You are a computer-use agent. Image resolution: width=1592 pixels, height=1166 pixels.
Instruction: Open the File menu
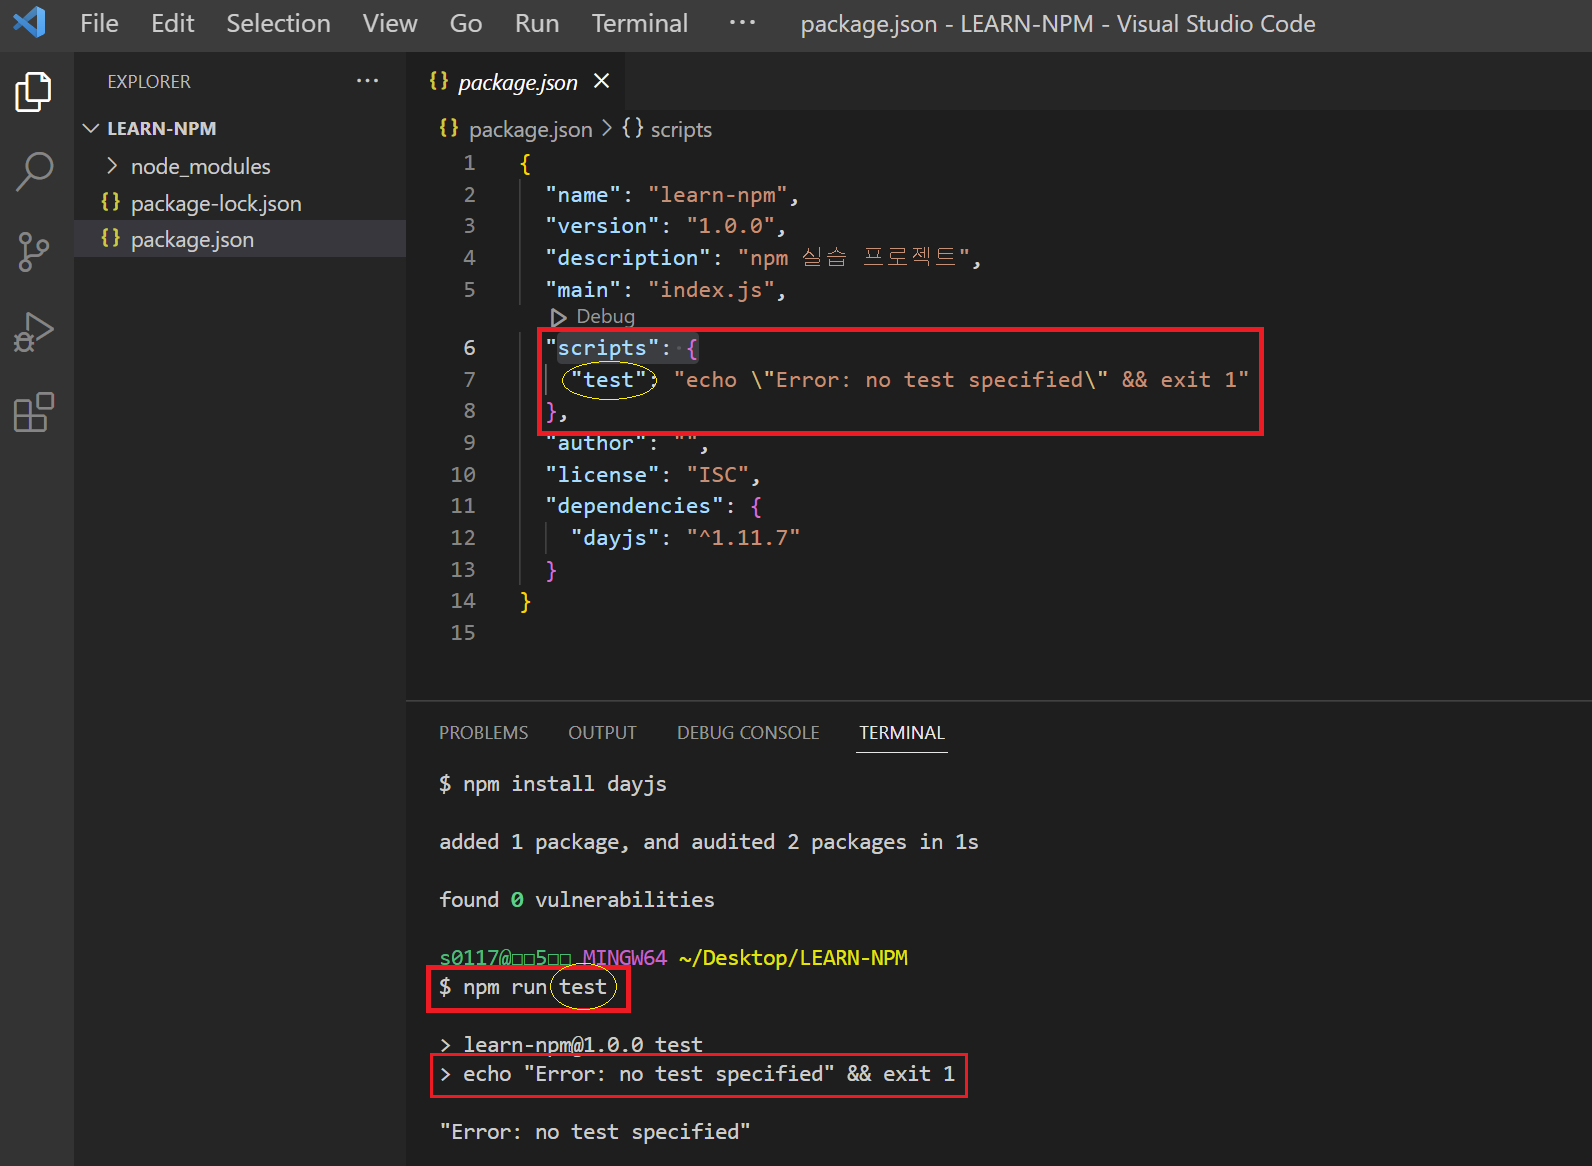[99, 23]
